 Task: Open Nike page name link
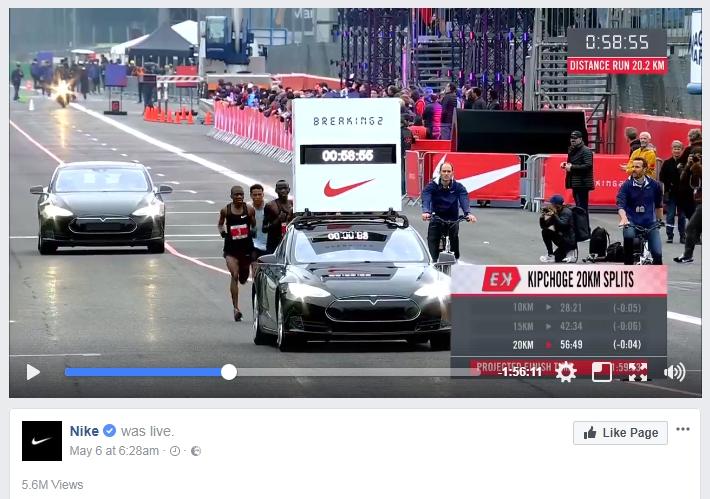point(84,431)
